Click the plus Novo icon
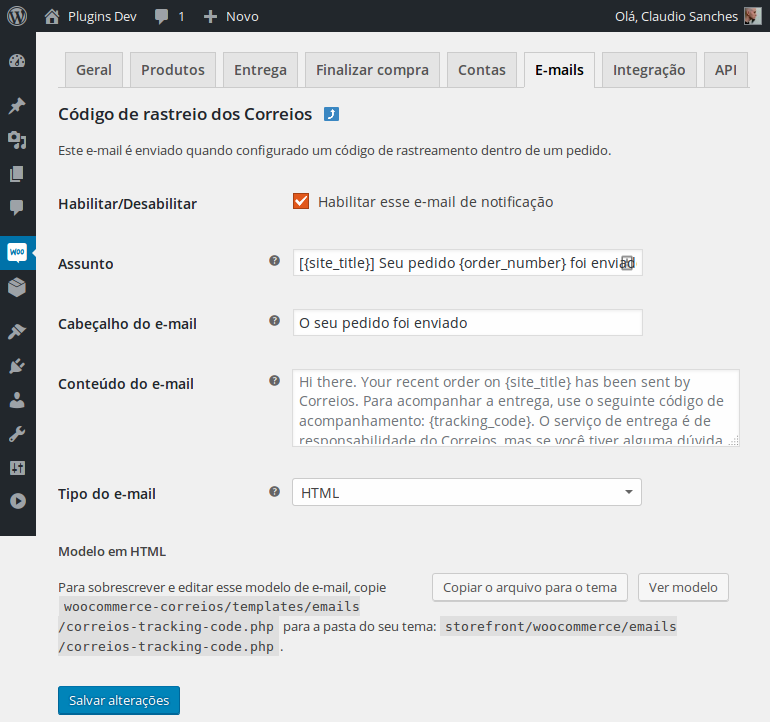This screenshot has width=770, height=722. [x=210, y=17]
